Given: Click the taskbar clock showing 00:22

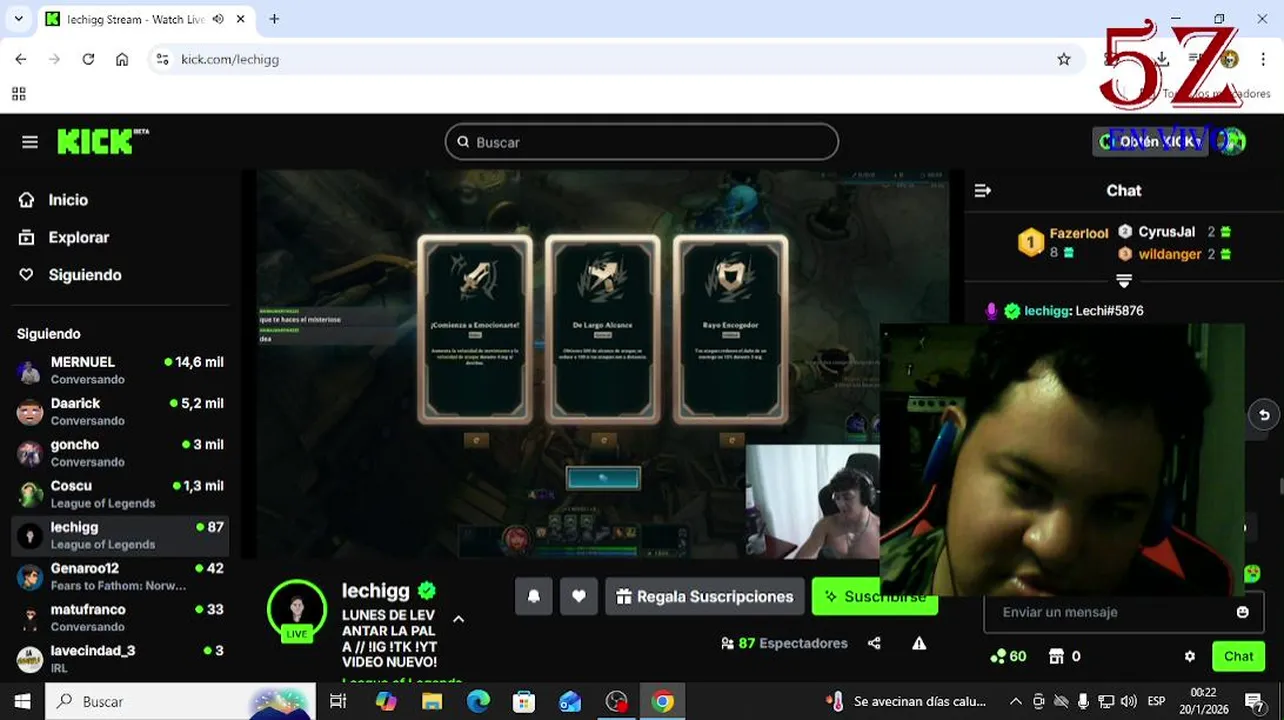Looking at the screenshot, I should tap(1203, 701).
